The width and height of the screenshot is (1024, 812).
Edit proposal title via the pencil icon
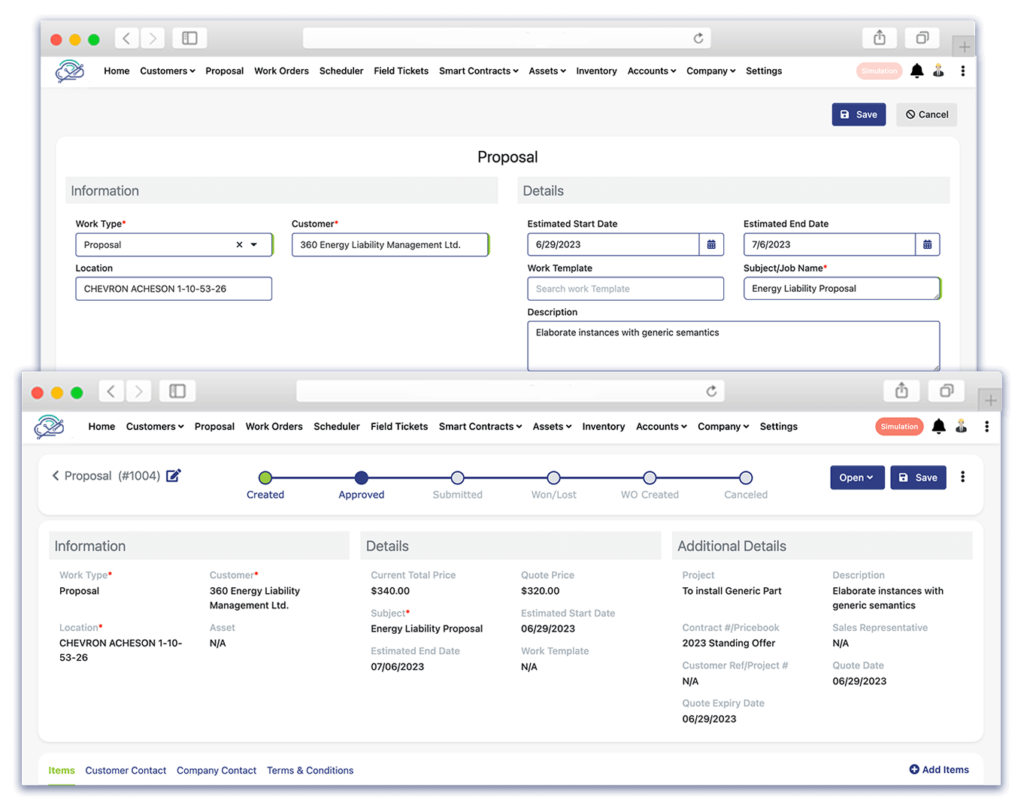pyautogui.click(x=172, y=476)
